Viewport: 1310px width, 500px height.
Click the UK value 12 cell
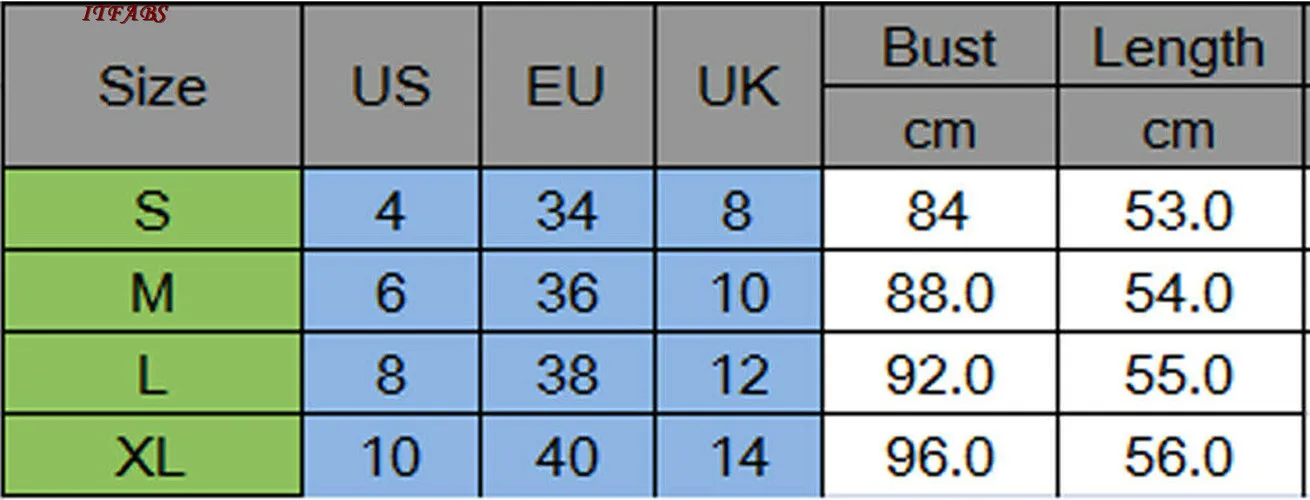(739, 375)
